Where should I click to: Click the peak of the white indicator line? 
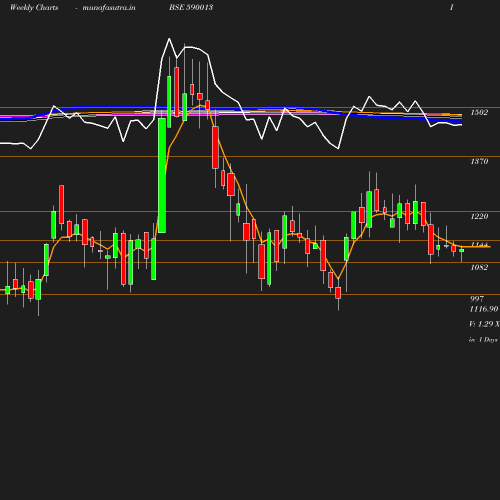[169, 39]
